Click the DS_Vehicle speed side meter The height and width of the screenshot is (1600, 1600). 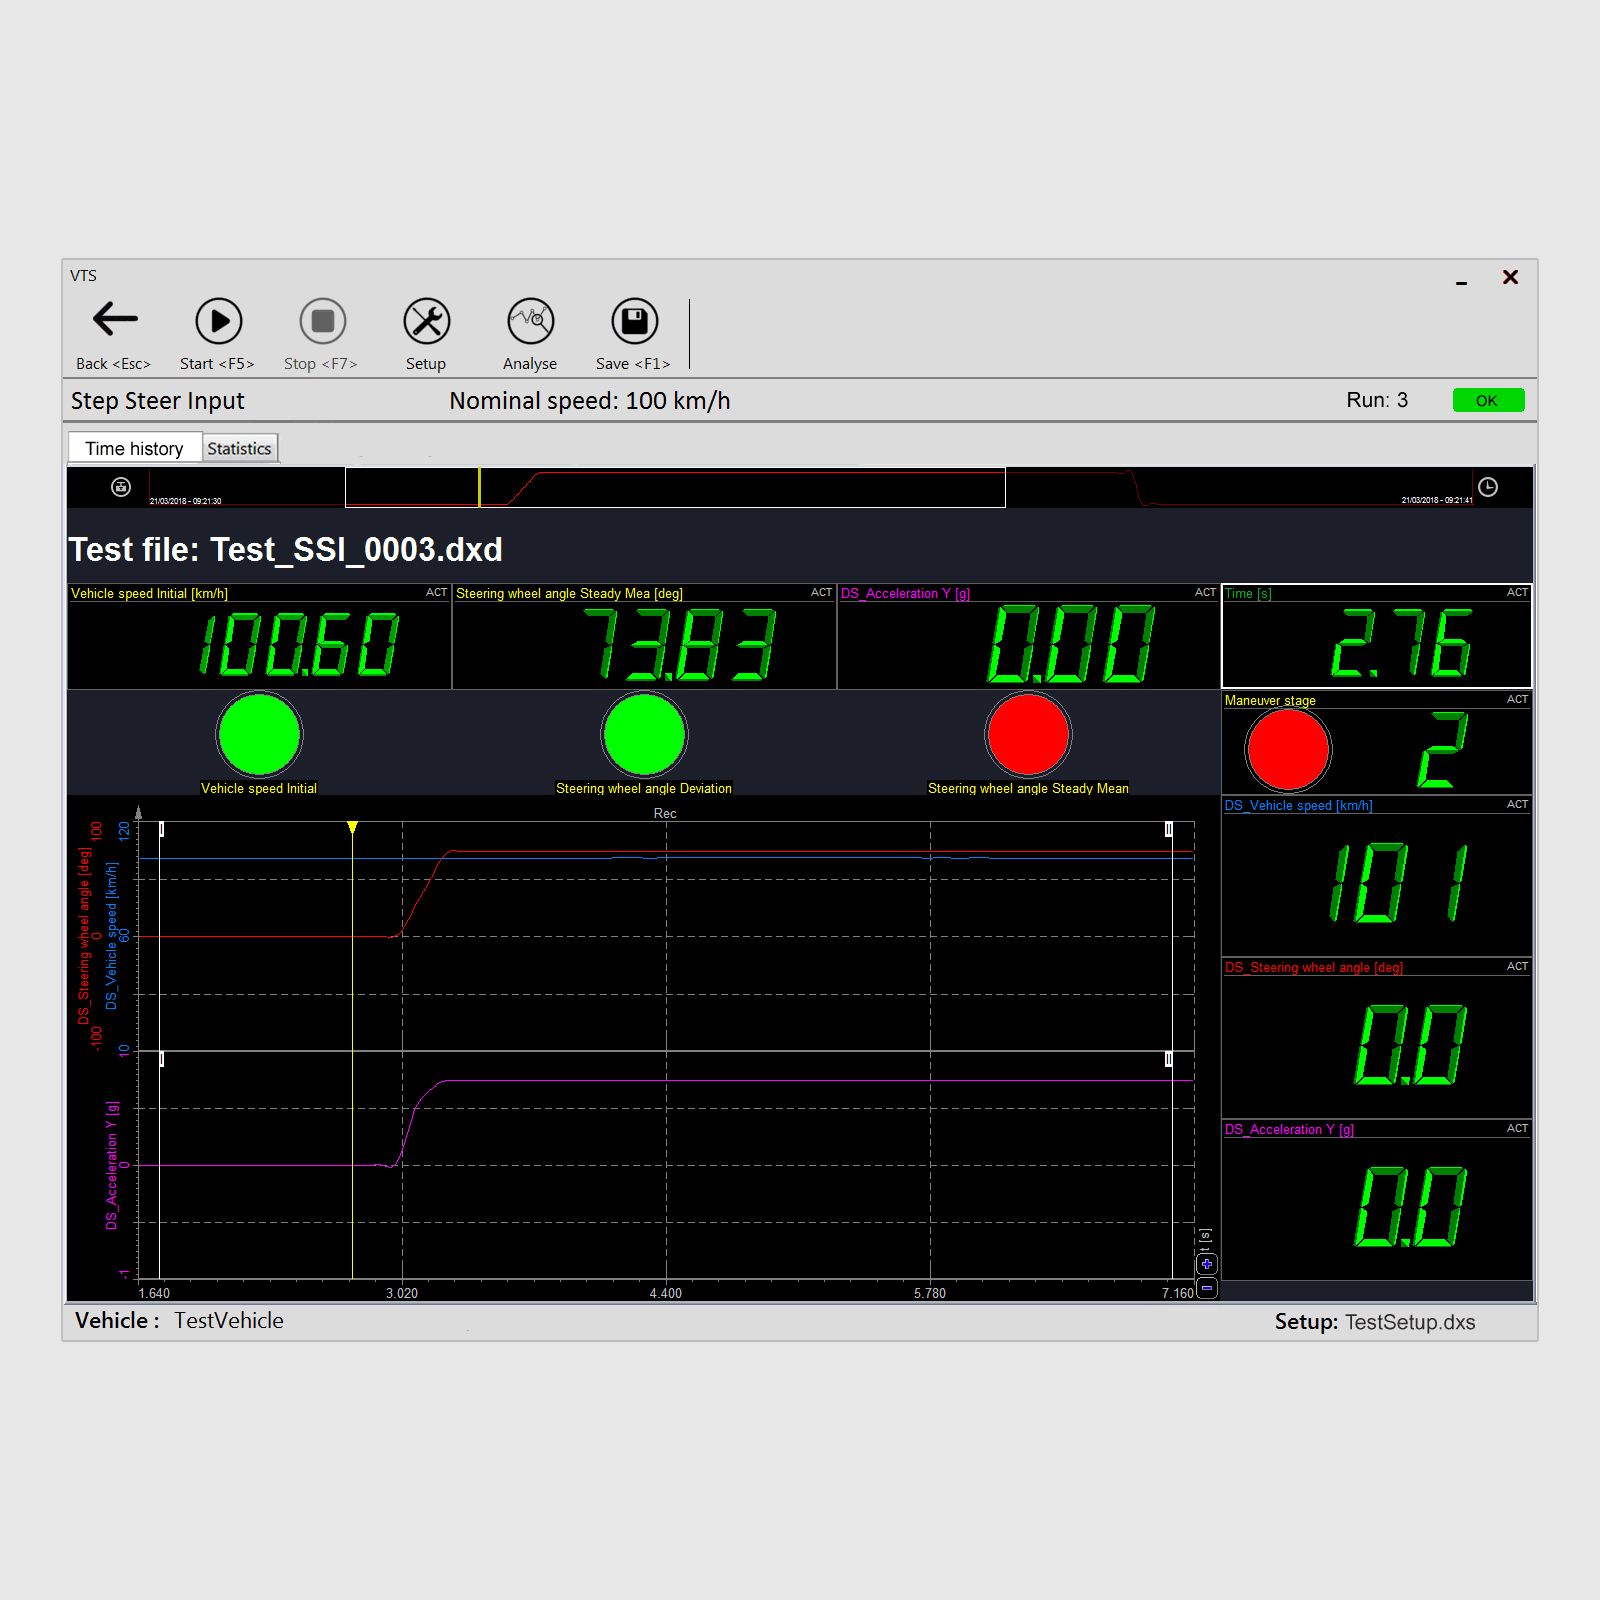[x=1377, y=876]
